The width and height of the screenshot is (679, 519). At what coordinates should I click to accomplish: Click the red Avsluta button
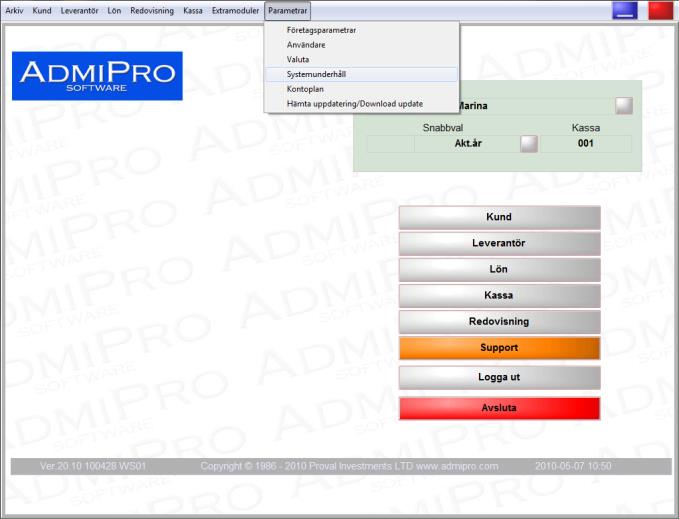coord(499,408)
